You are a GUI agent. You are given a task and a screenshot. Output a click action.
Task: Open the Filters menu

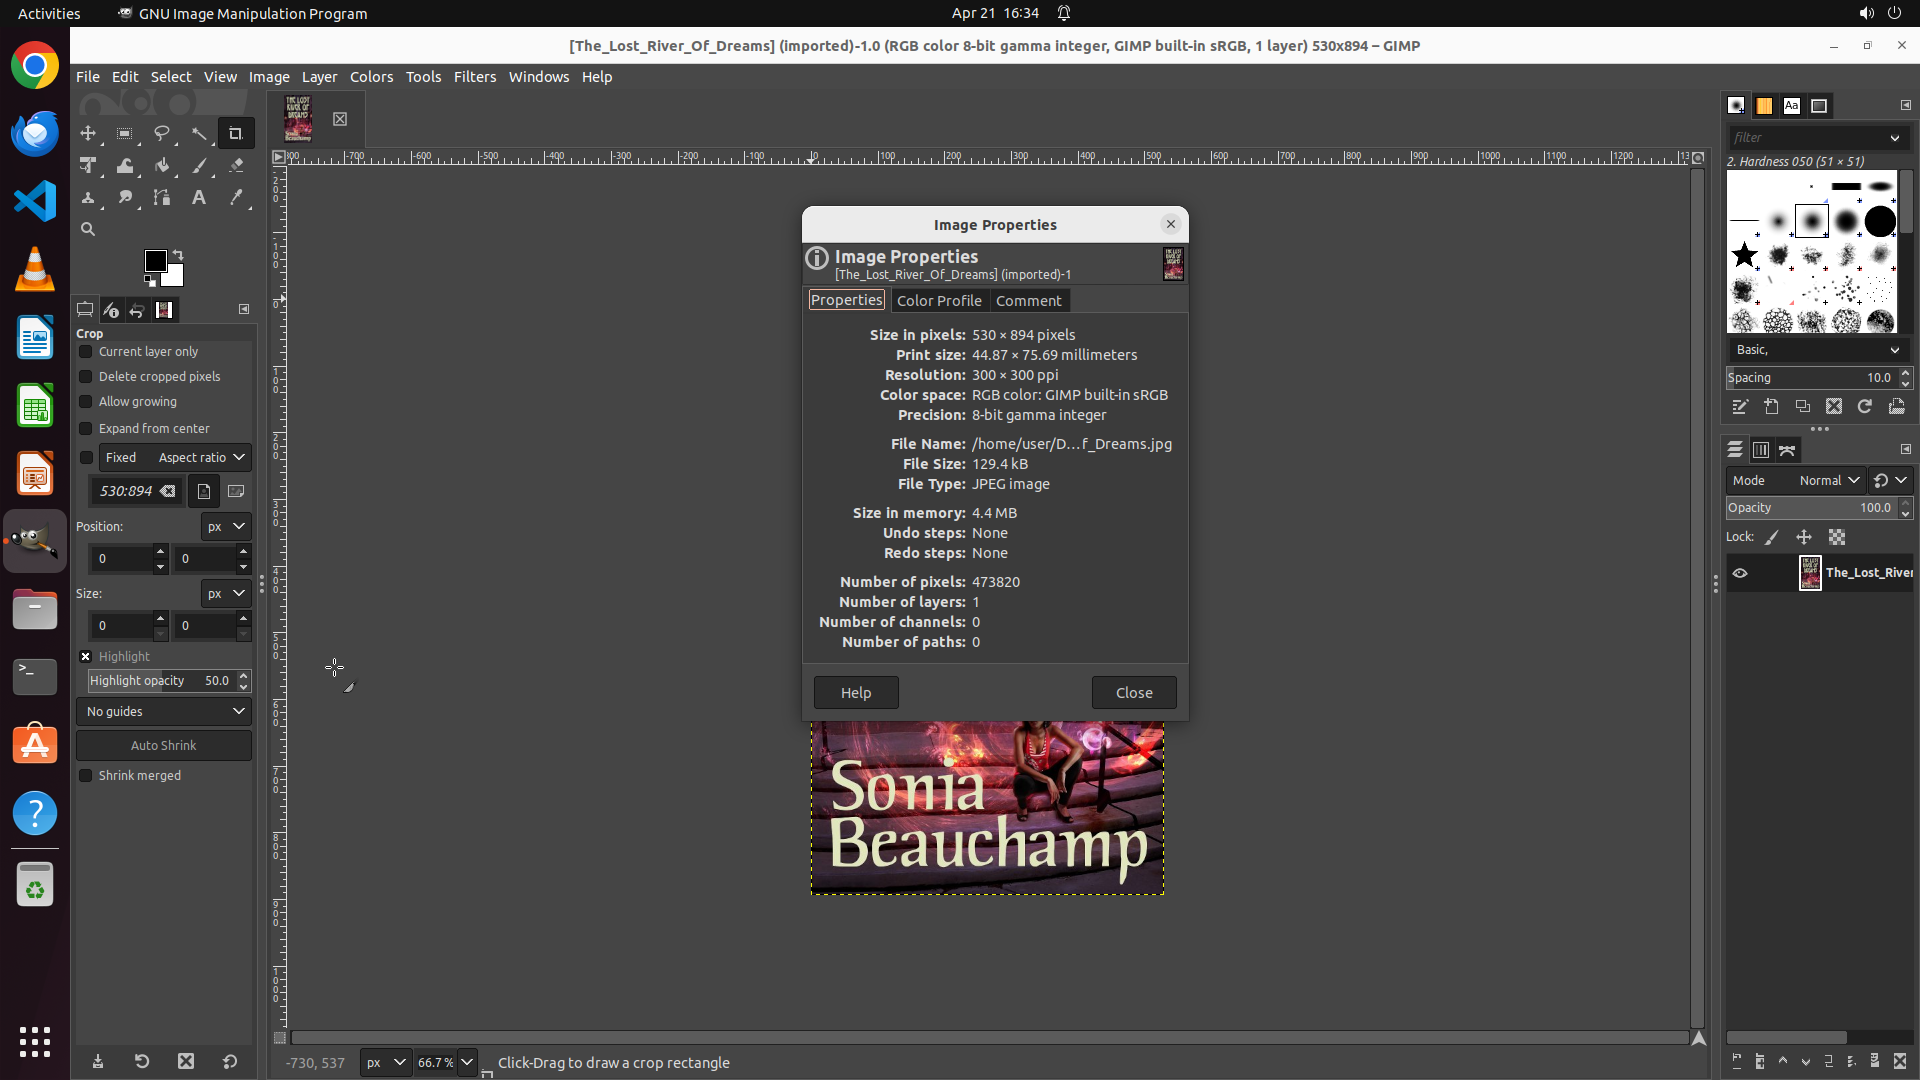[x=474, y=77]
